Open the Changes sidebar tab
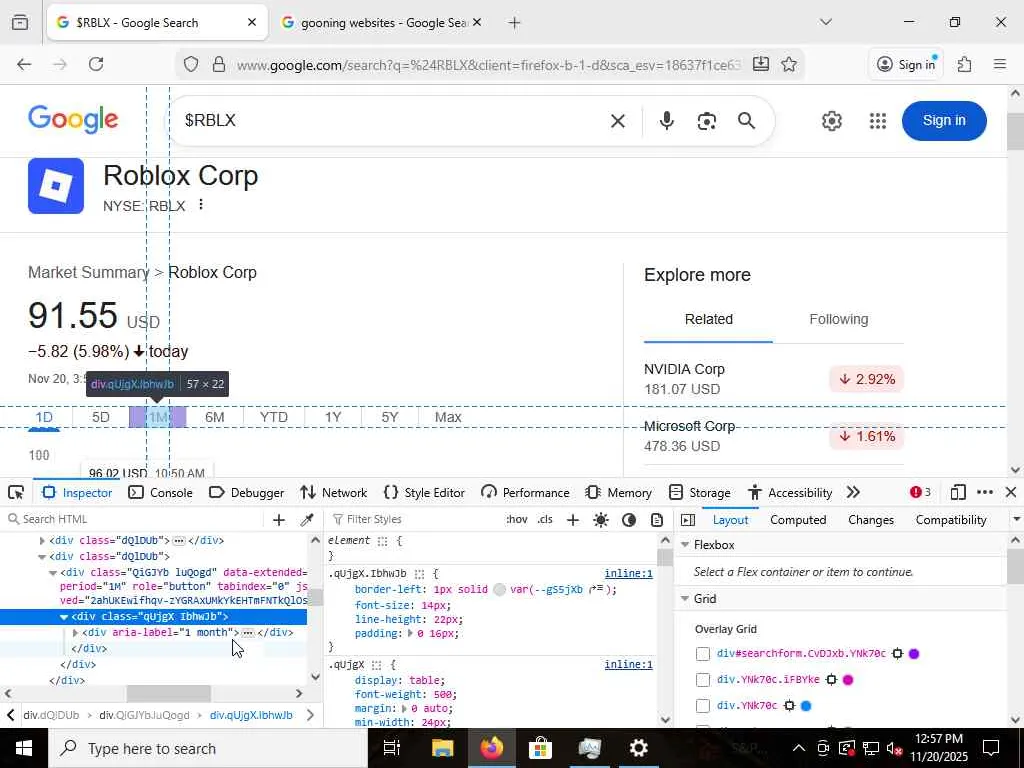The image size is (1024, 768). pos(871,520)
